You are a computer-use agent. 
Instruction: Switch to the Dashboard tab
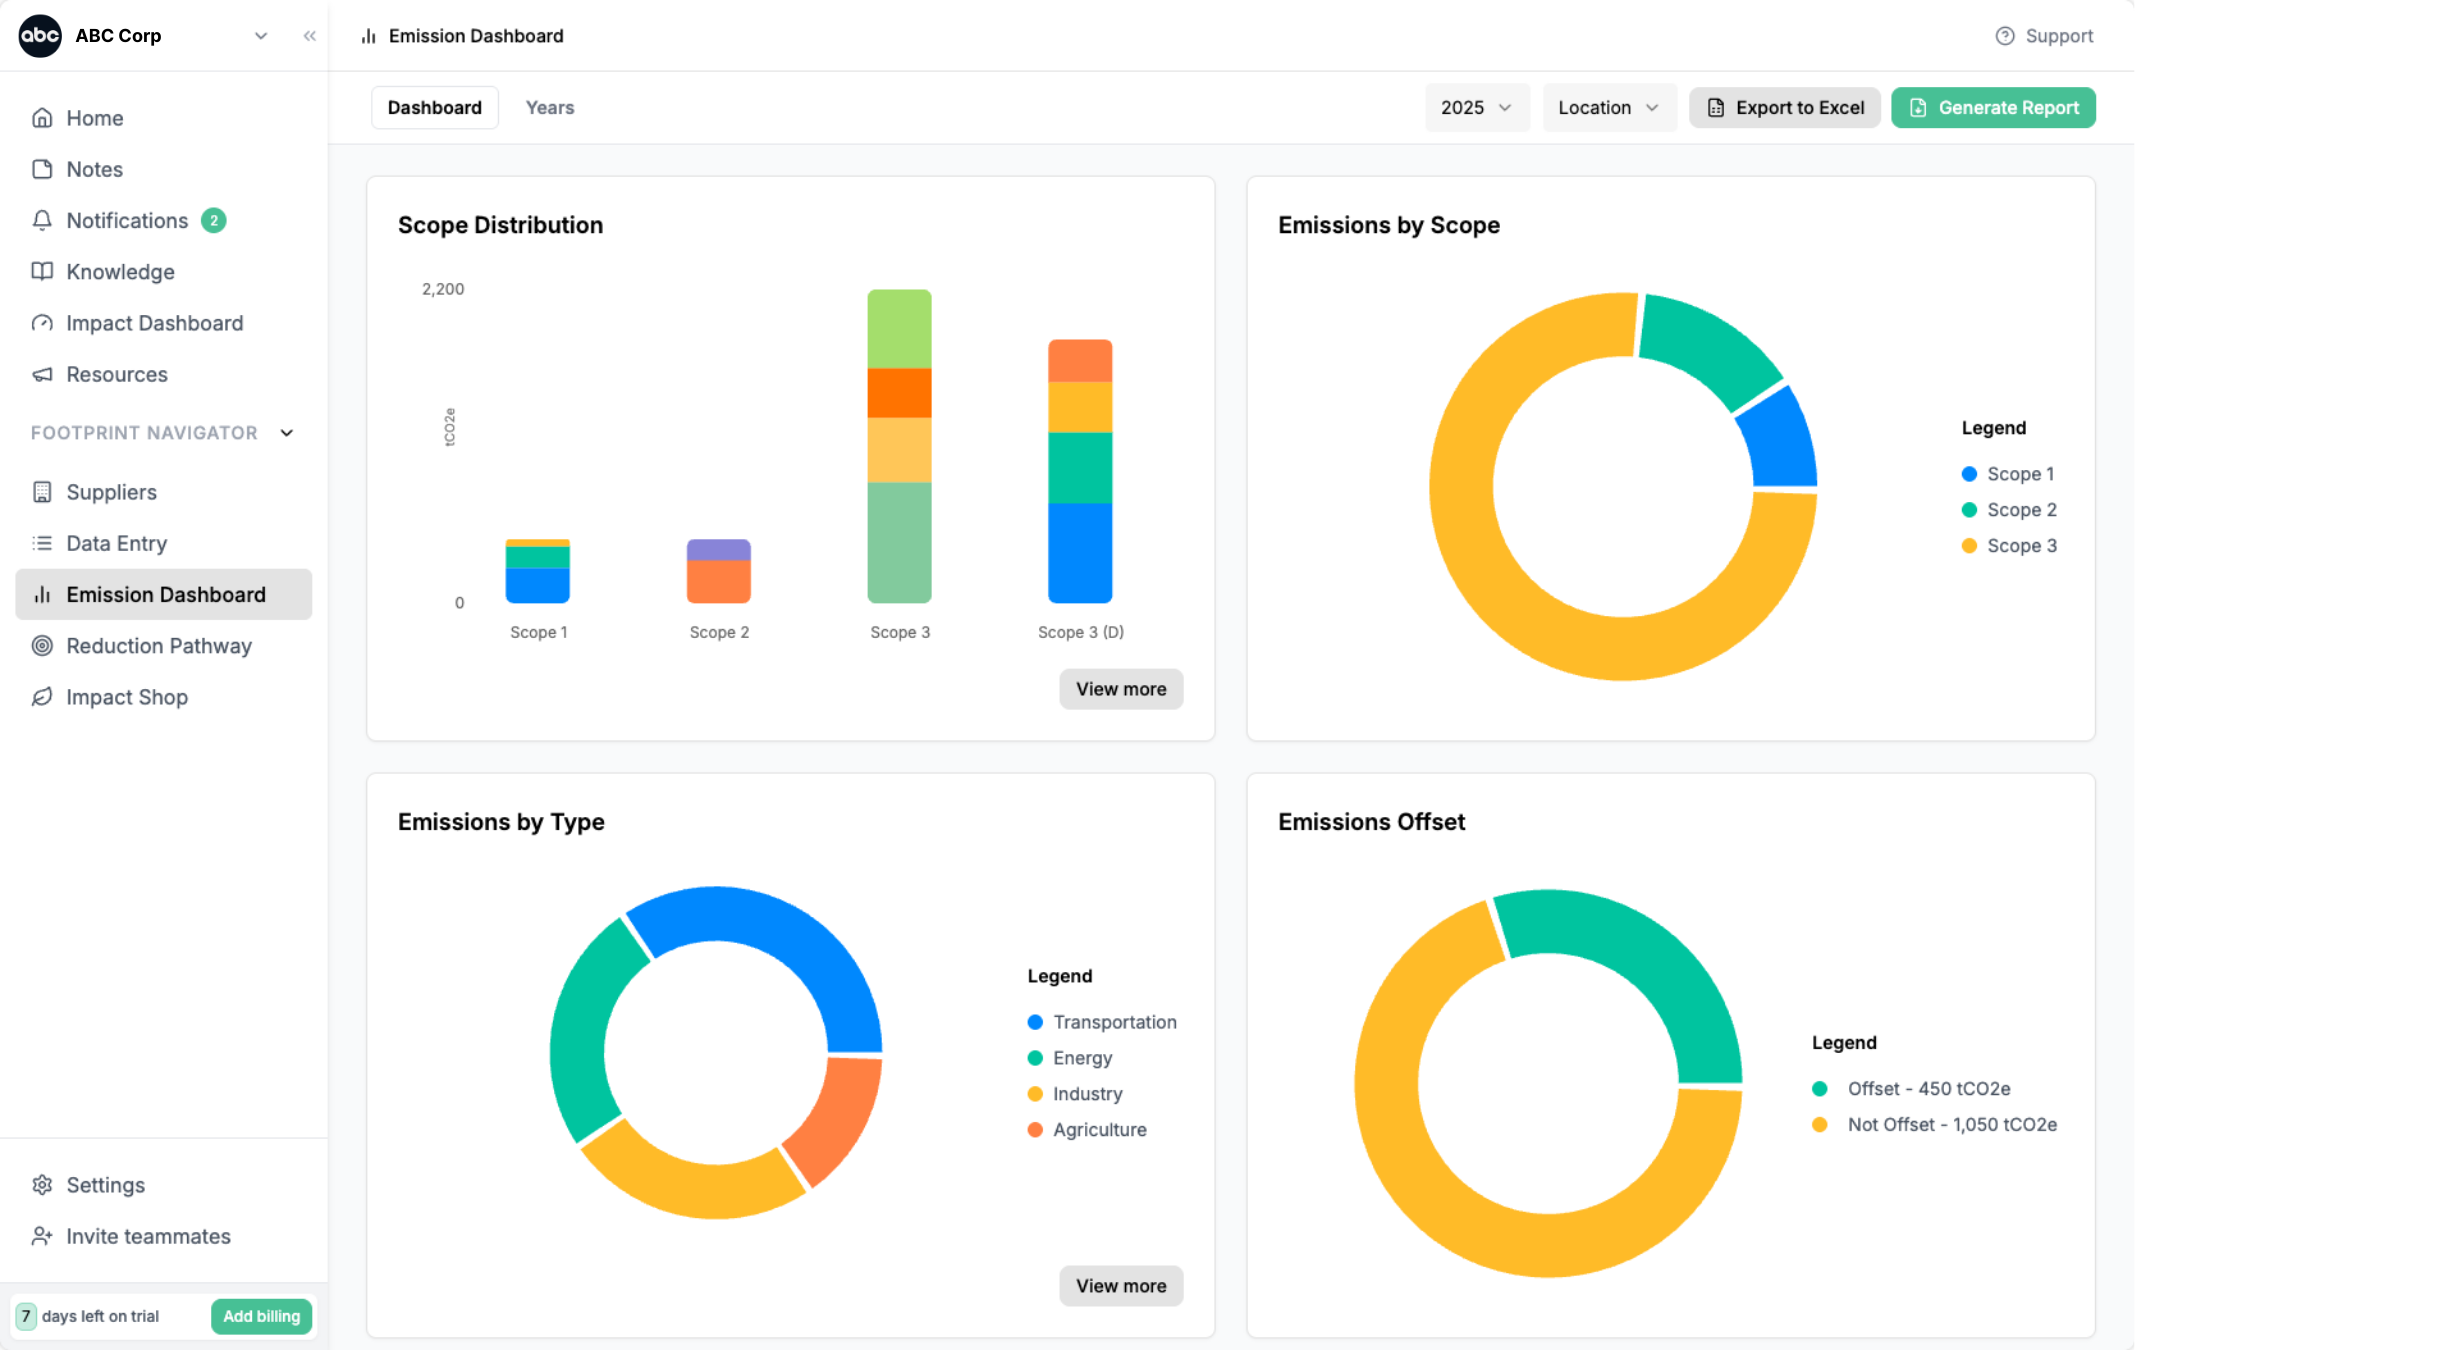click(435, 108)
